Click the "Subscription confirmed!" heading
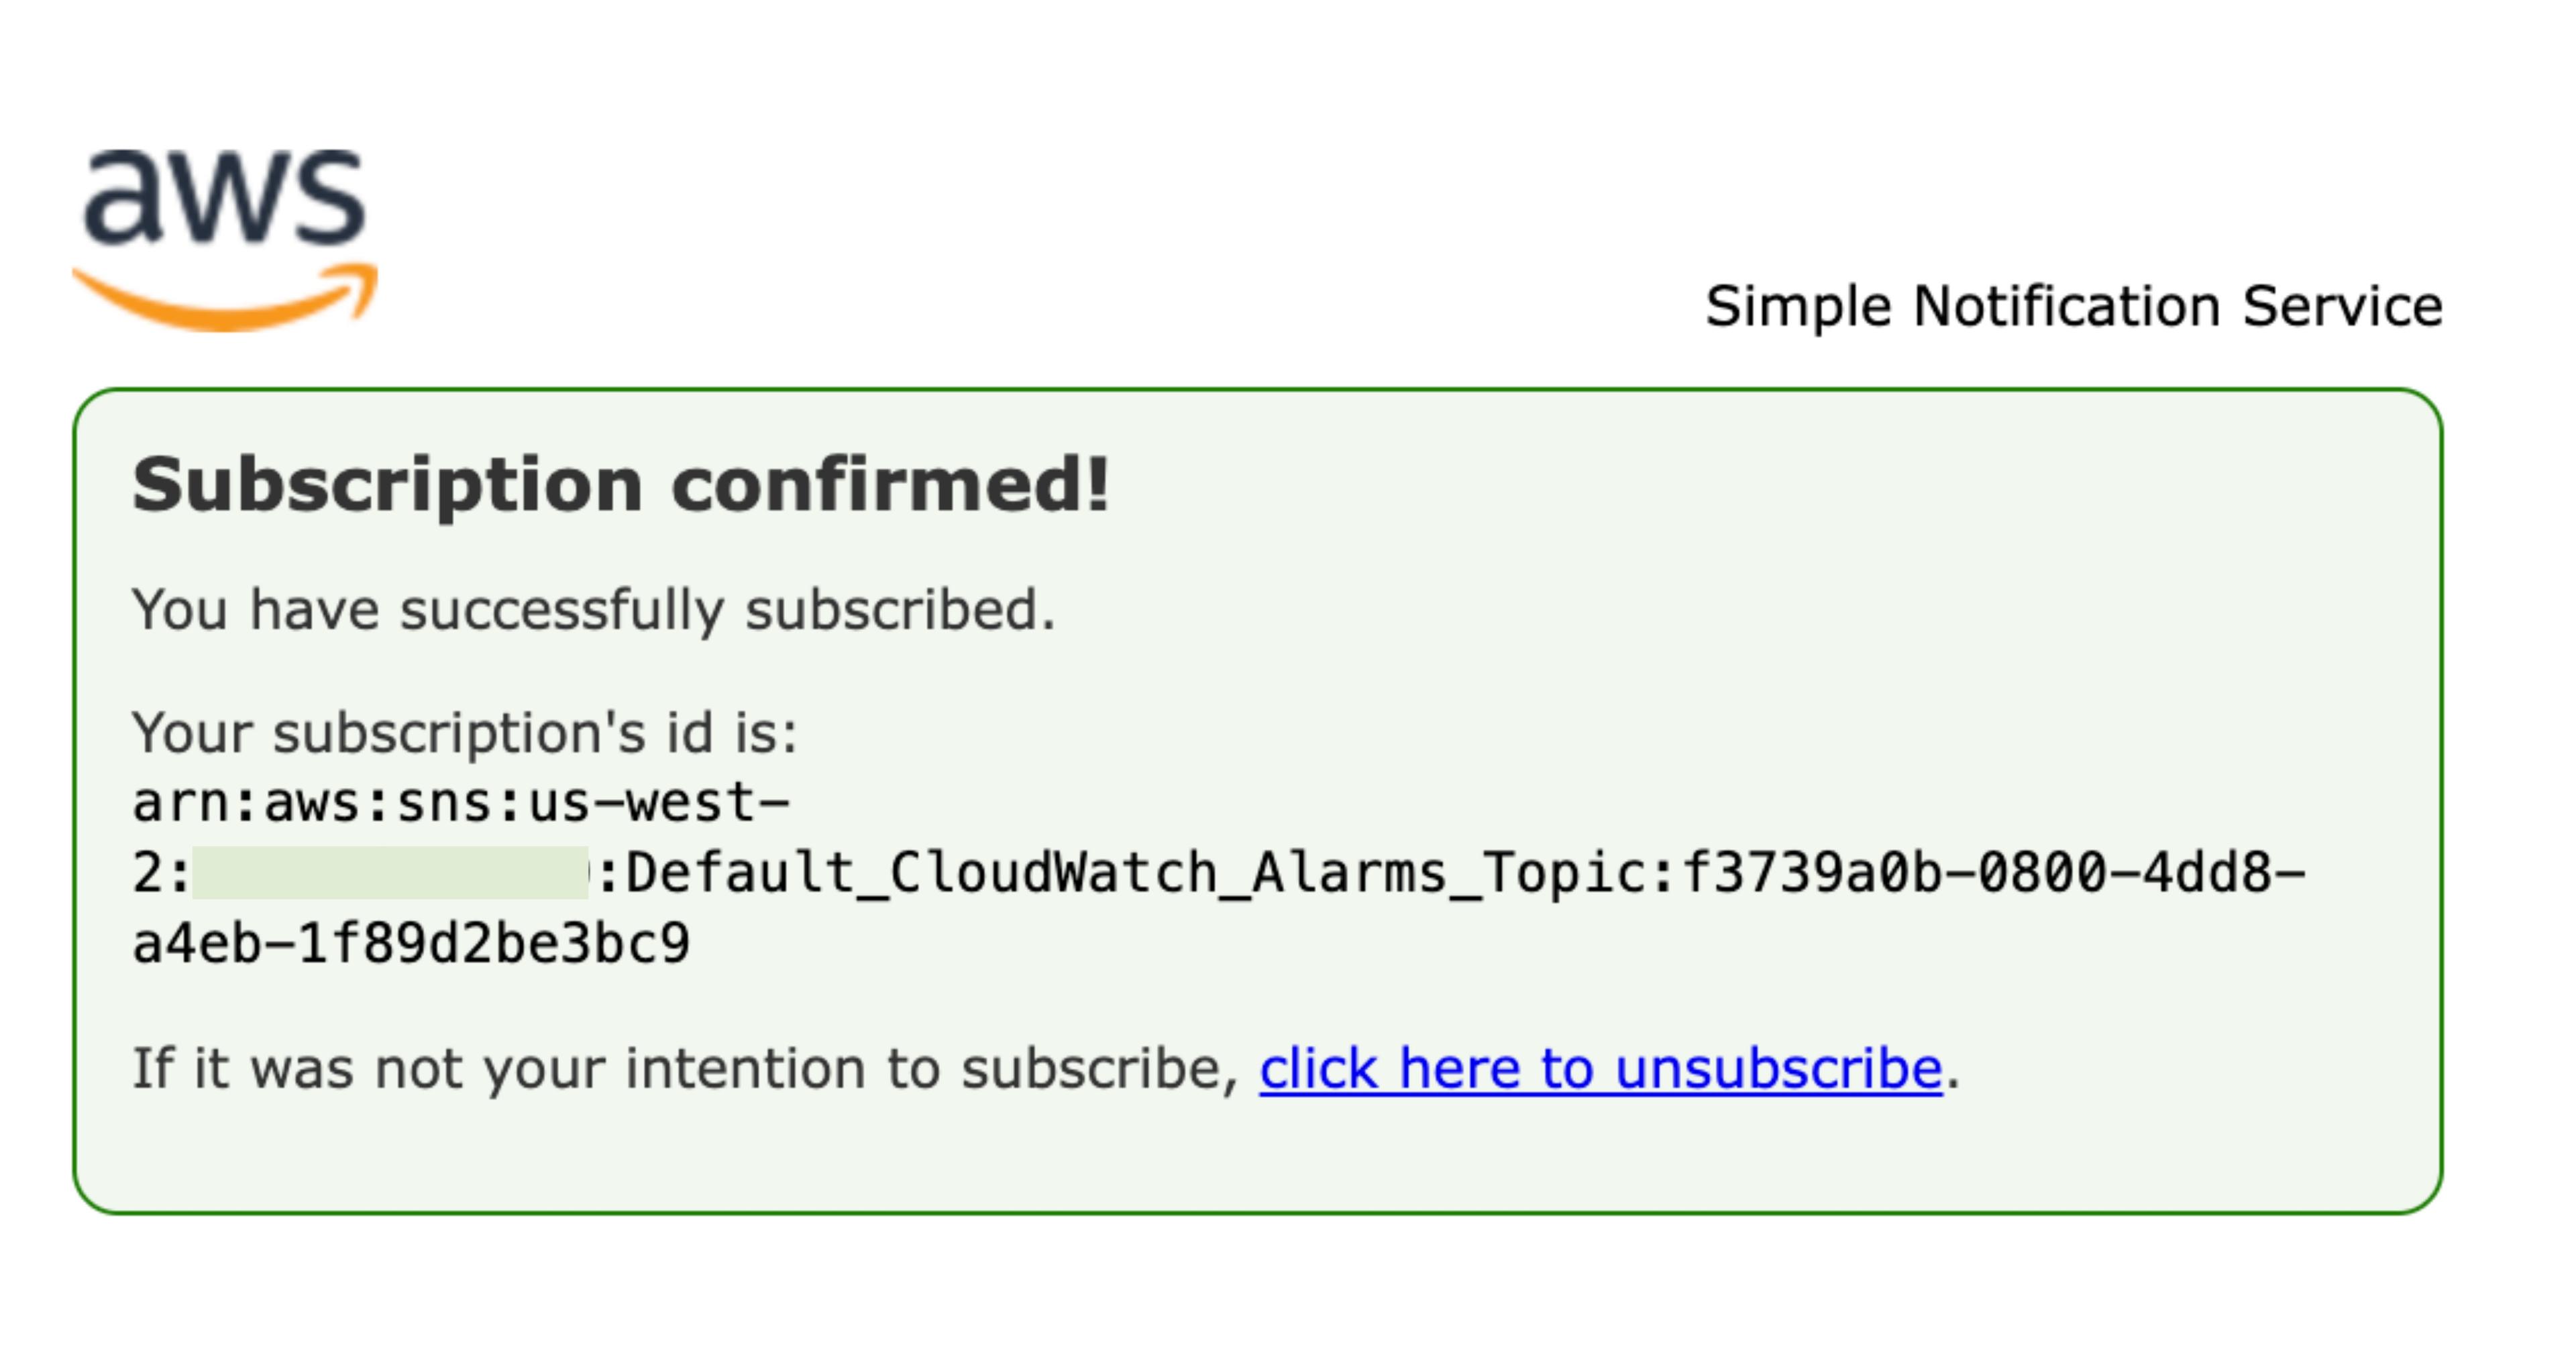This screenshot has width=2576, height=1353. pos(620,485)
